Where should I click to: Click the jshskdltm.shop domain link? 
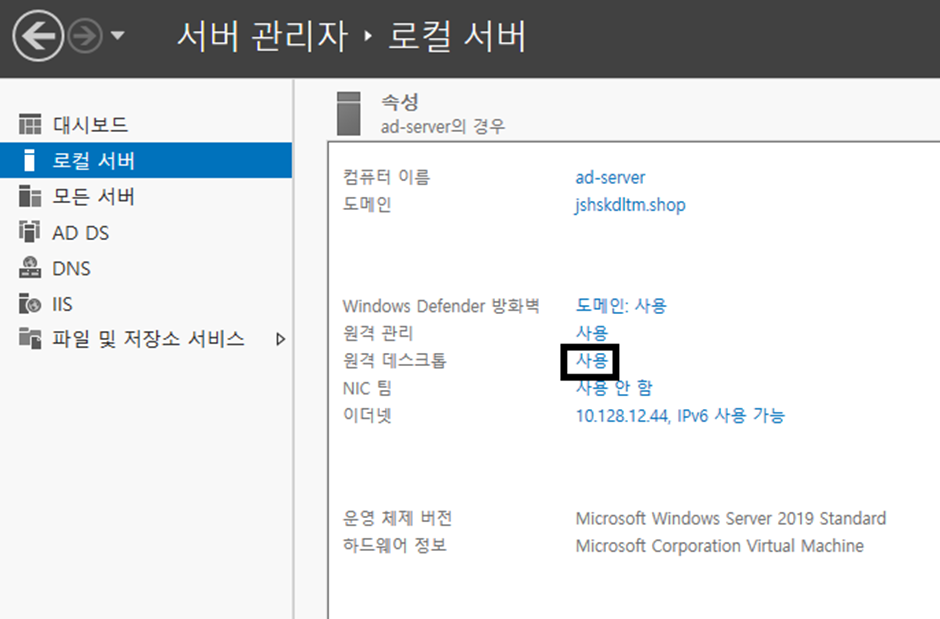[x=630, y=205]
